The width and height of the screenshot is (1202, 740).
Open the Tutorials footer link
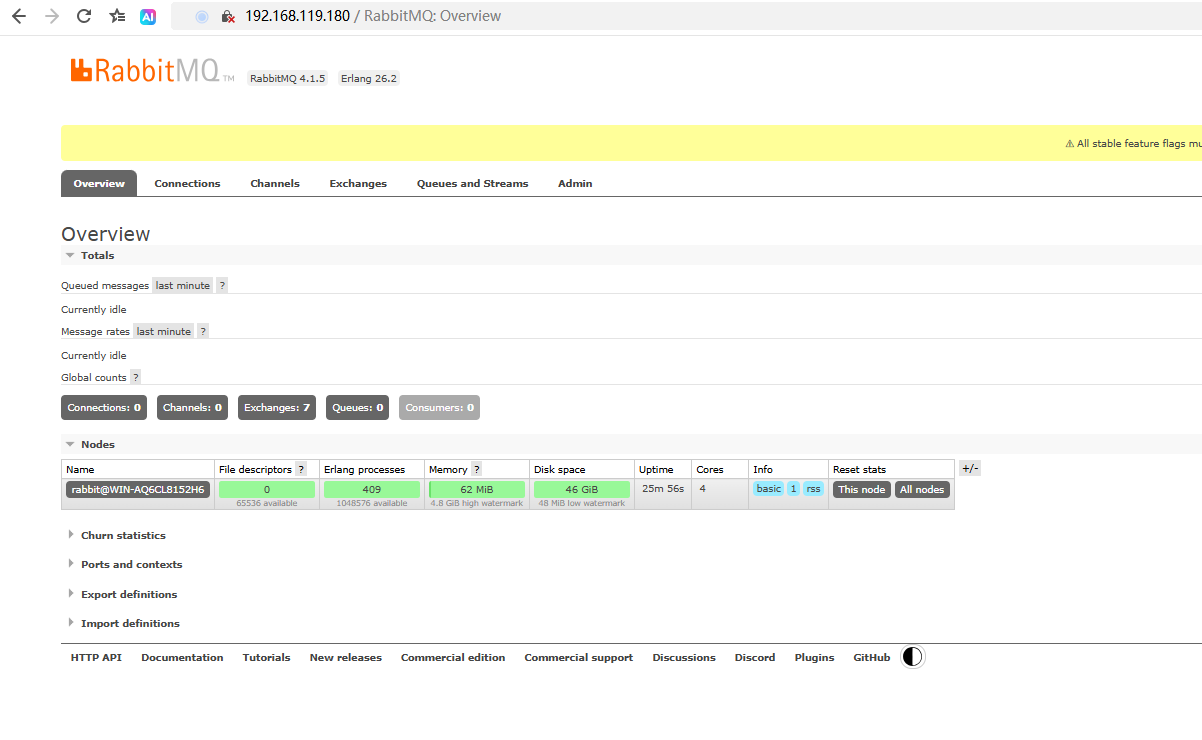[266, 658]
